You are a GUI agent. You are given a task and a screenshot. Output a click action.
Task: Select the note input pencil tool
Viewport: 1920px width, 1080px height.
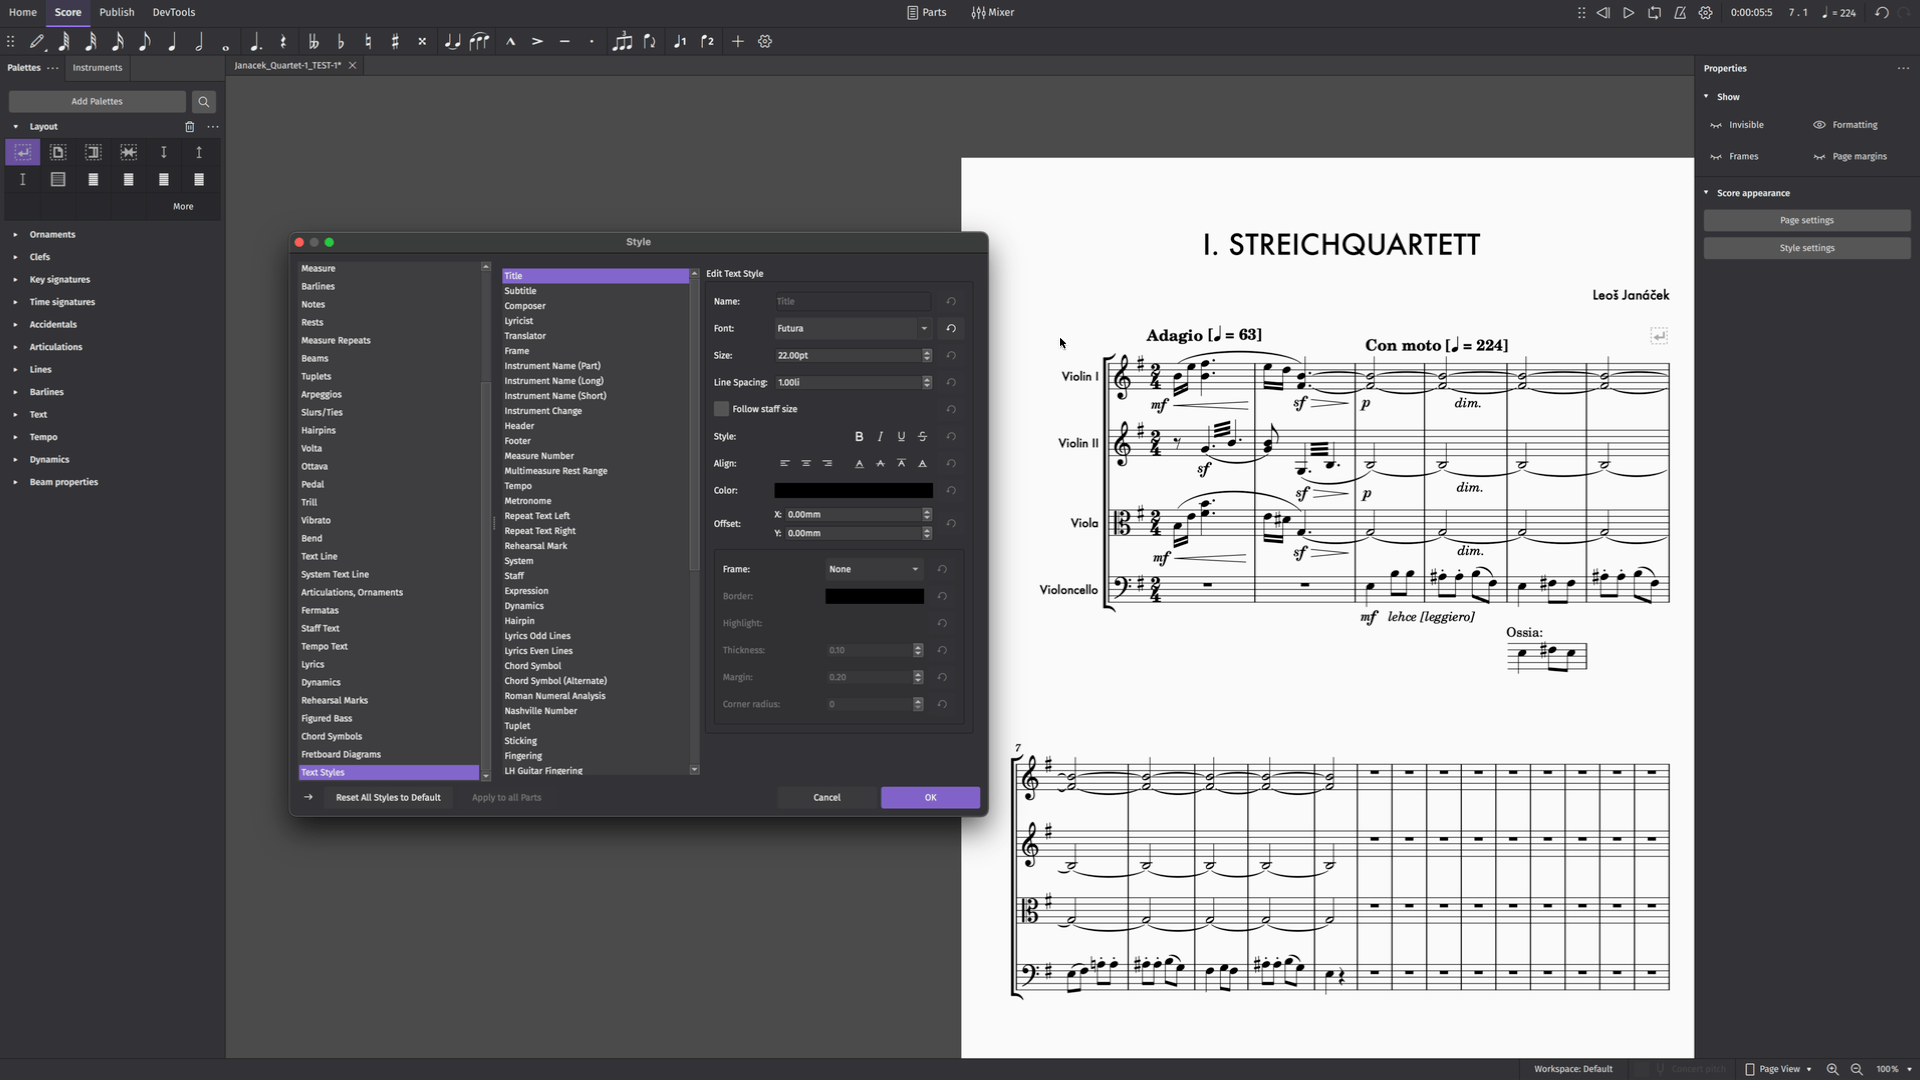(37, 41)
